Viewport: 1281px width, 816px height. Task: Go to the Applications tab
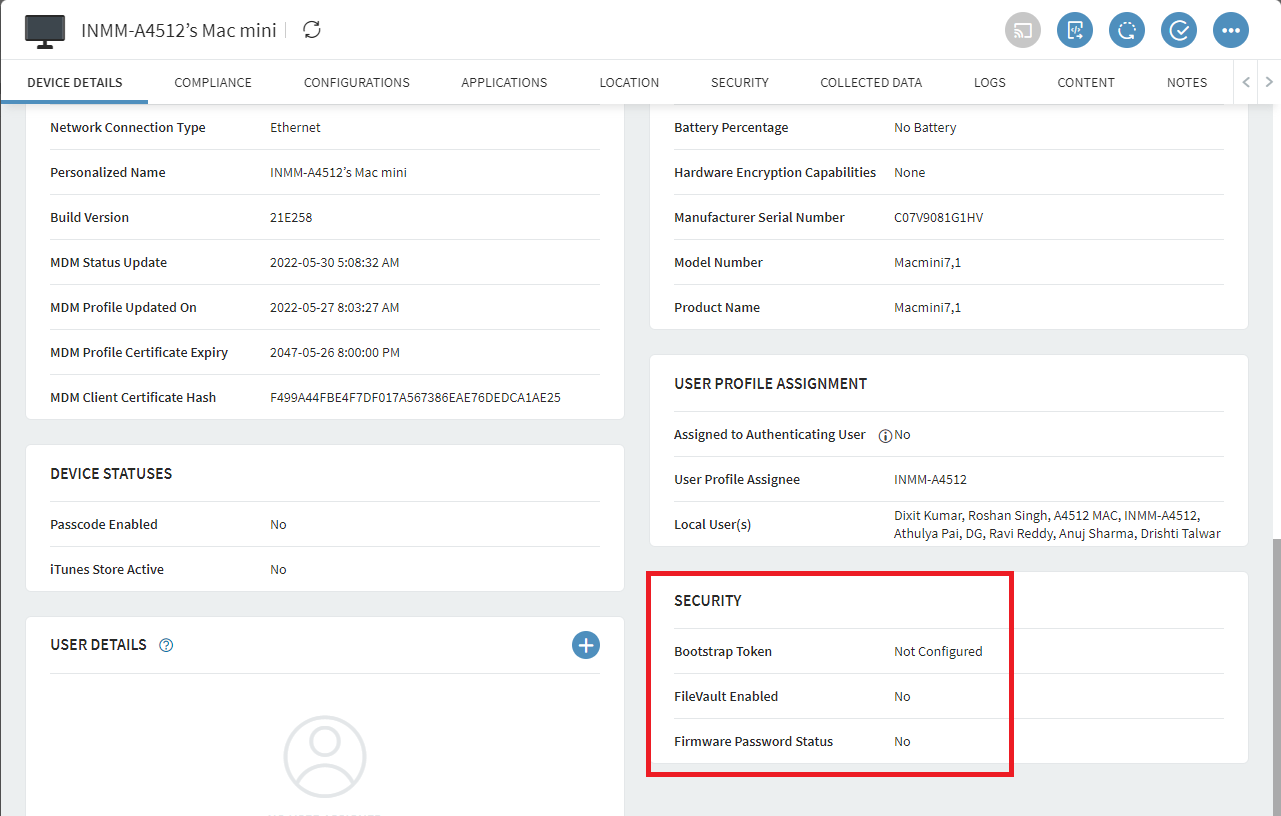click(504, 83)
